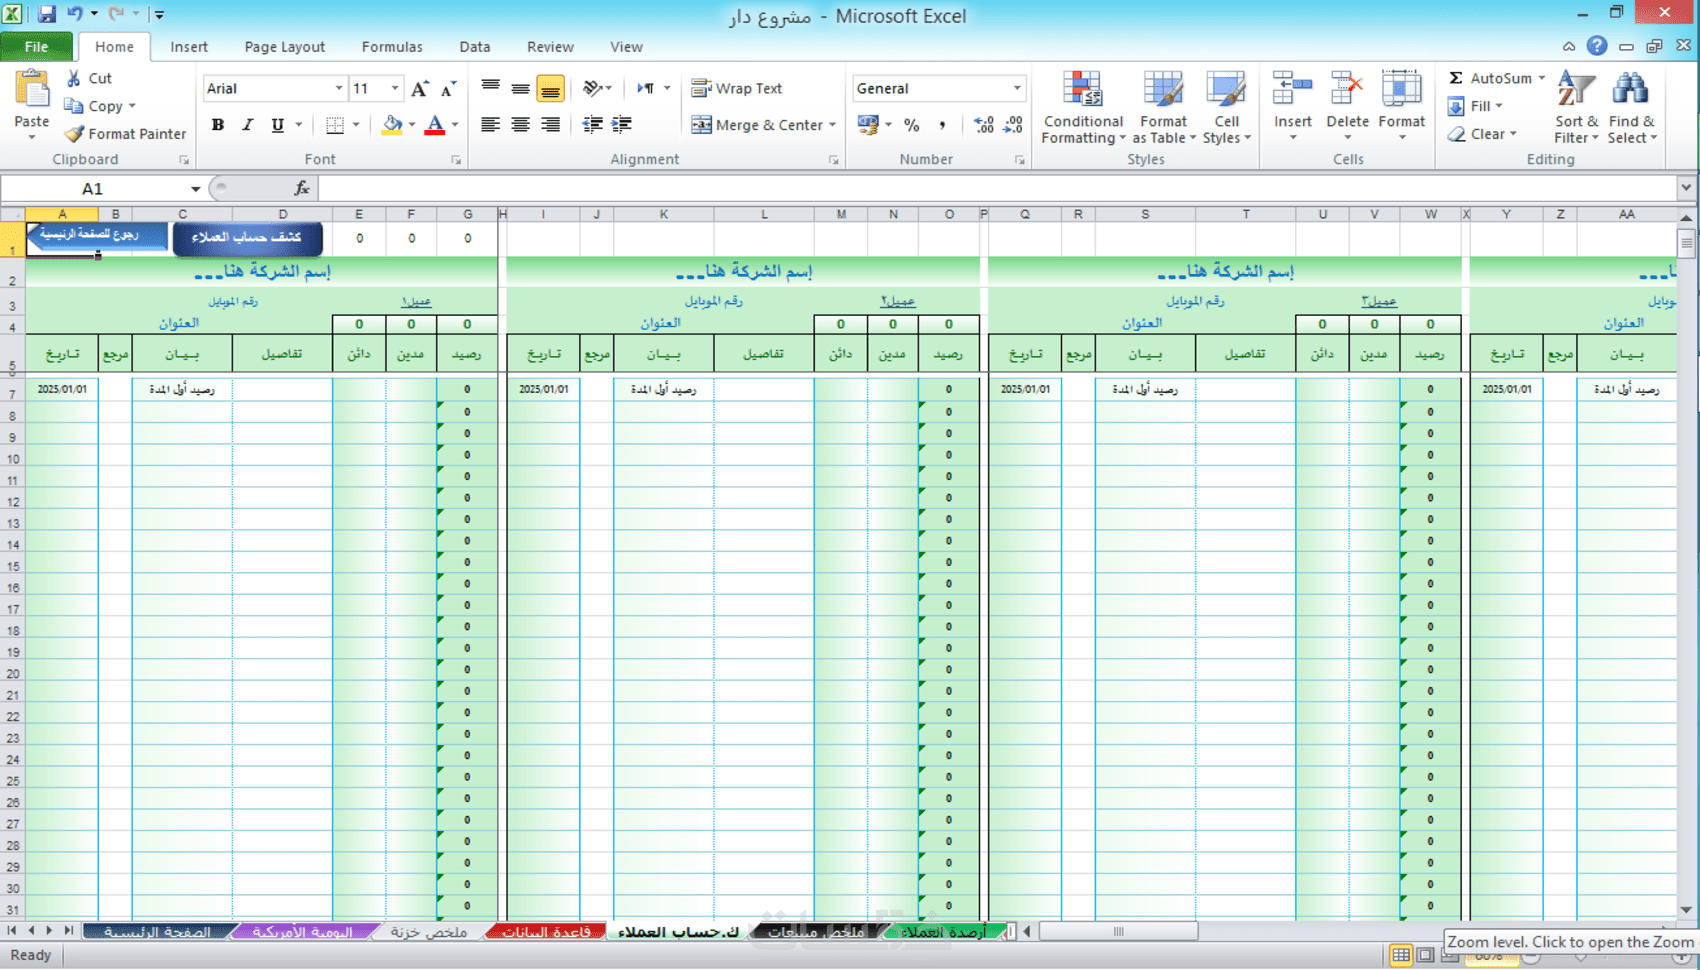Open the 'الصفحة الرئيسية' sheet tab
Viewport: 1700px width, 970px height.
pyautogui.click(x=158, y=932)
